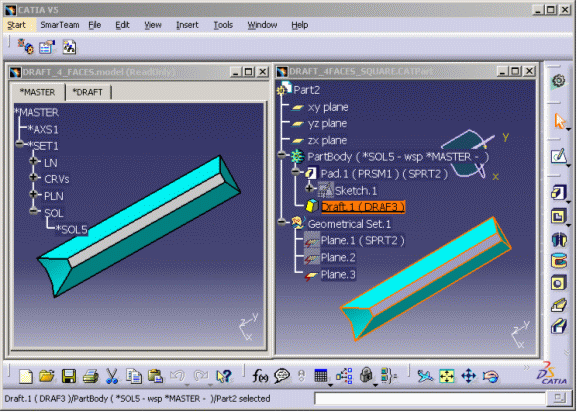Image resolution: width=577 pixels, height=412 pixels.
Task: Click the Cut scissors icon
Action: pyautogui.click(x=111, y=376)
